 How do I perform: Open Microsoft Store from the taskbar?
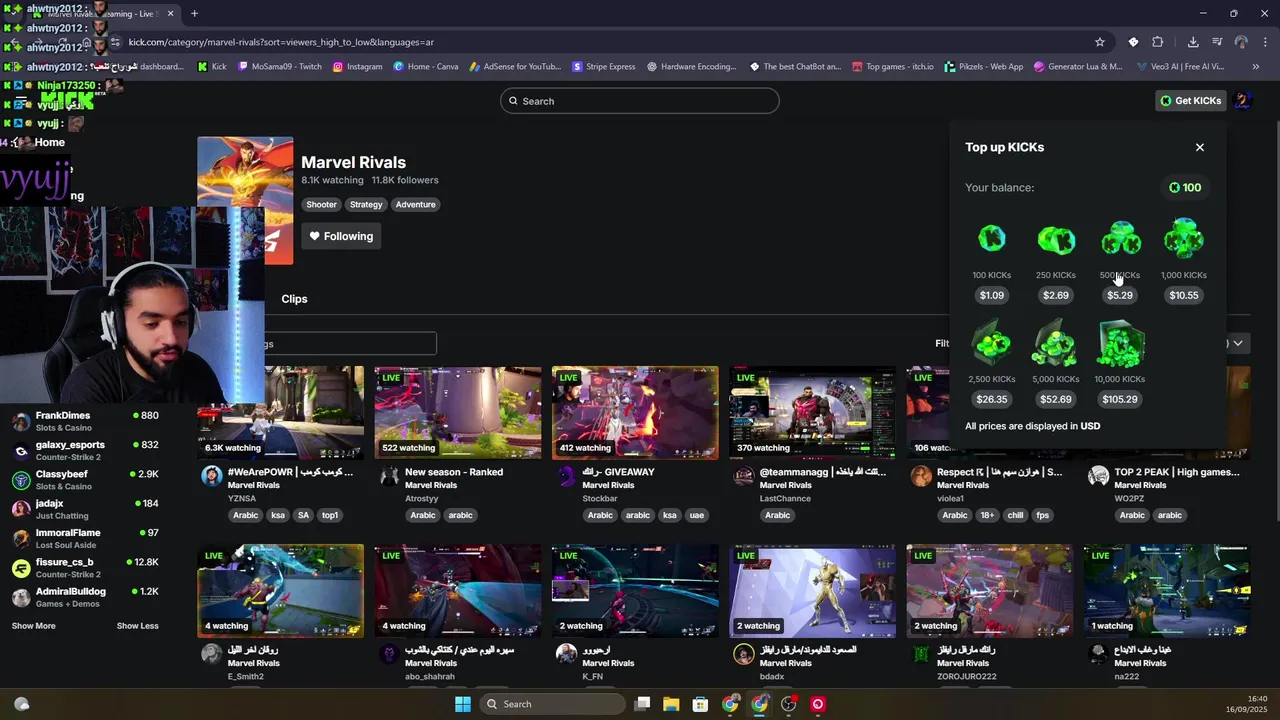(700, 704)
